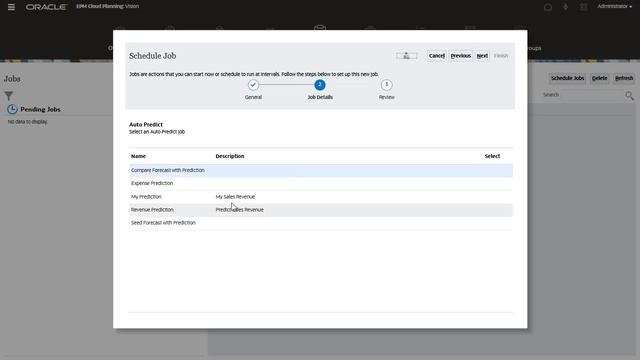This screenshot has height=360, width=640.
Task: Click the Select column header
Action: click(x=492, y=156)
